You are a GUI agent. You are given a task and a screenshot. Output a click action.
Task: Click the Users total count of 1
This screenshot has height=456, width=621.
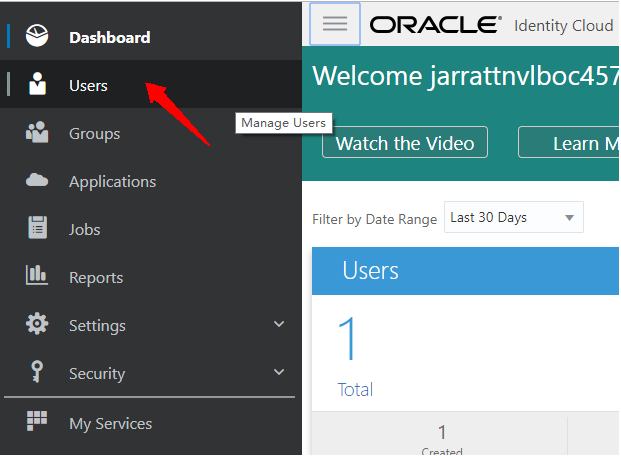click(x=349, y=338)
